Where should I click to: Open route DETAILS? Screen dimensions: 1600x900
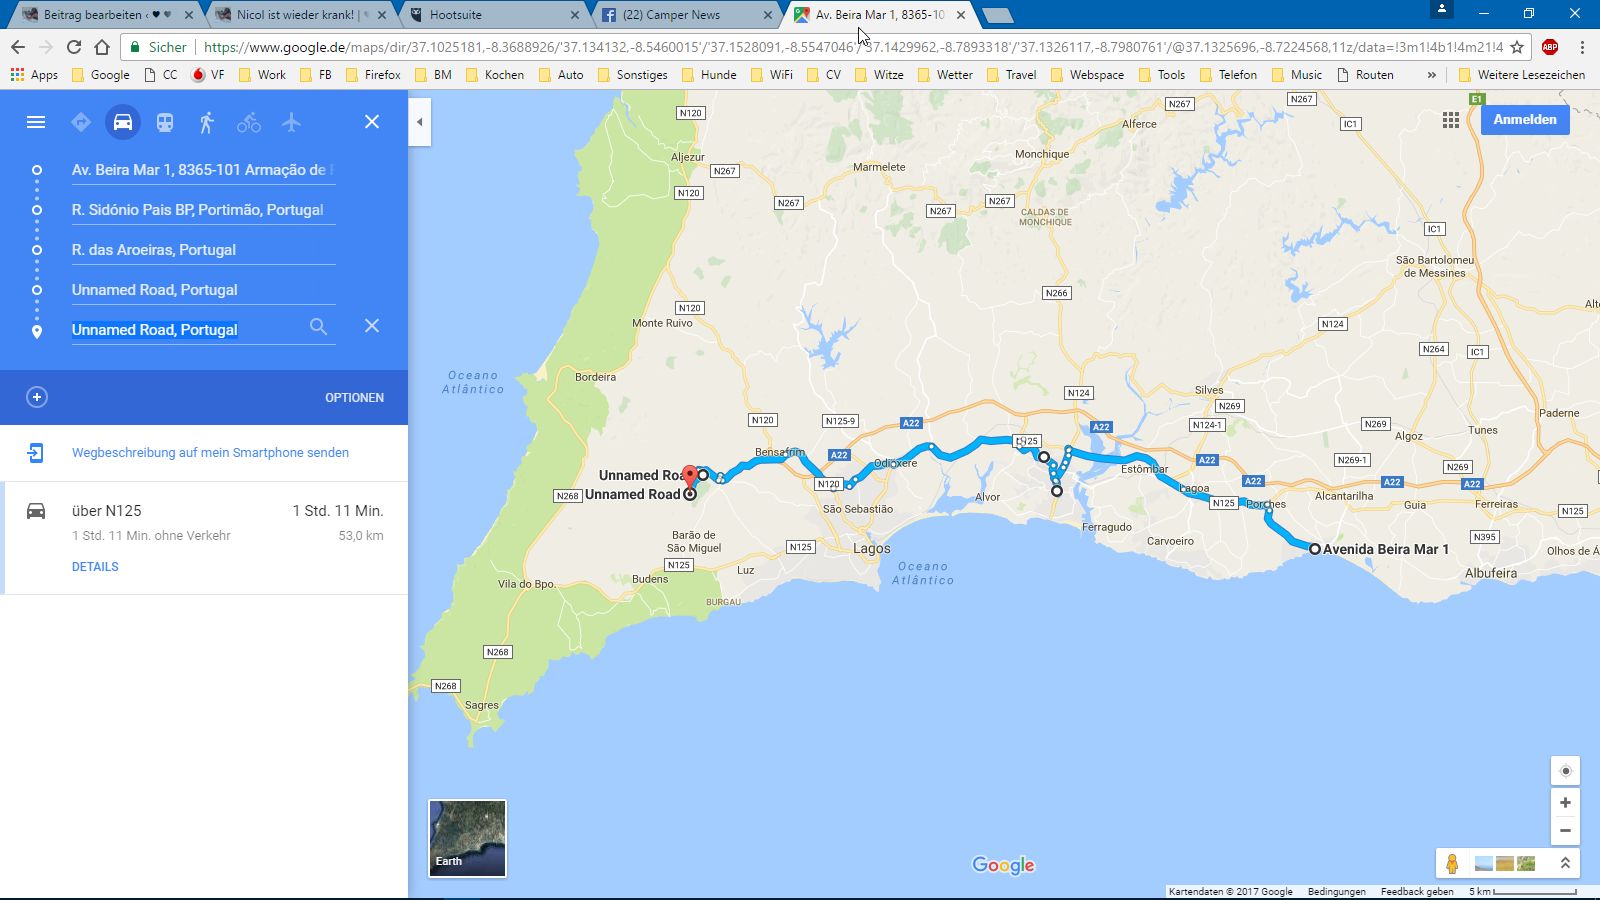pos(95,567)
